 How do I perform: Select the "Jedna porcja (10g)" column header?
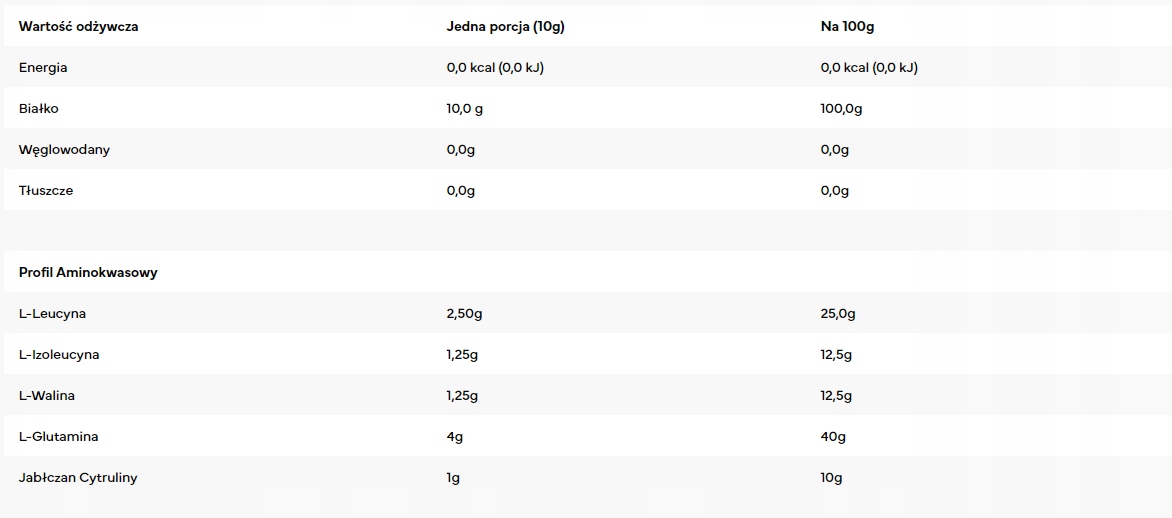[x=505, y=27]
